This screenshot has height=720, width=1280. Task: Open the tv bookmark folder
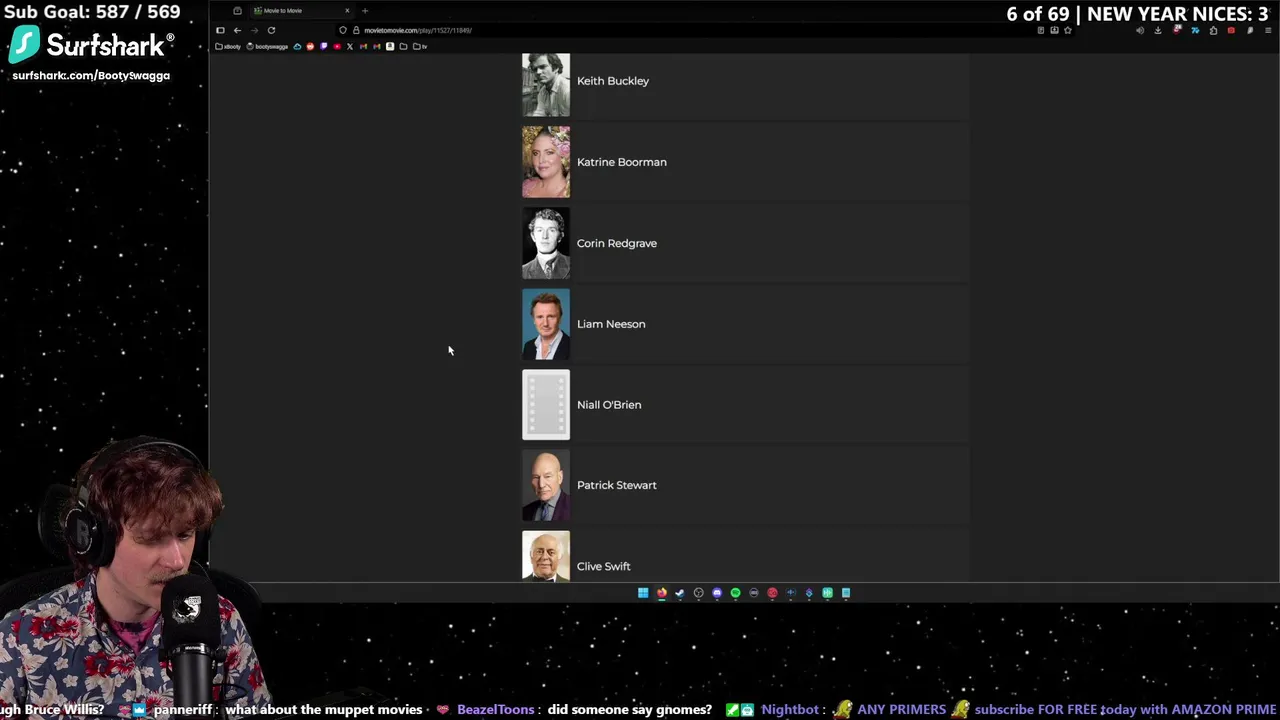click(x=420, y=46)
